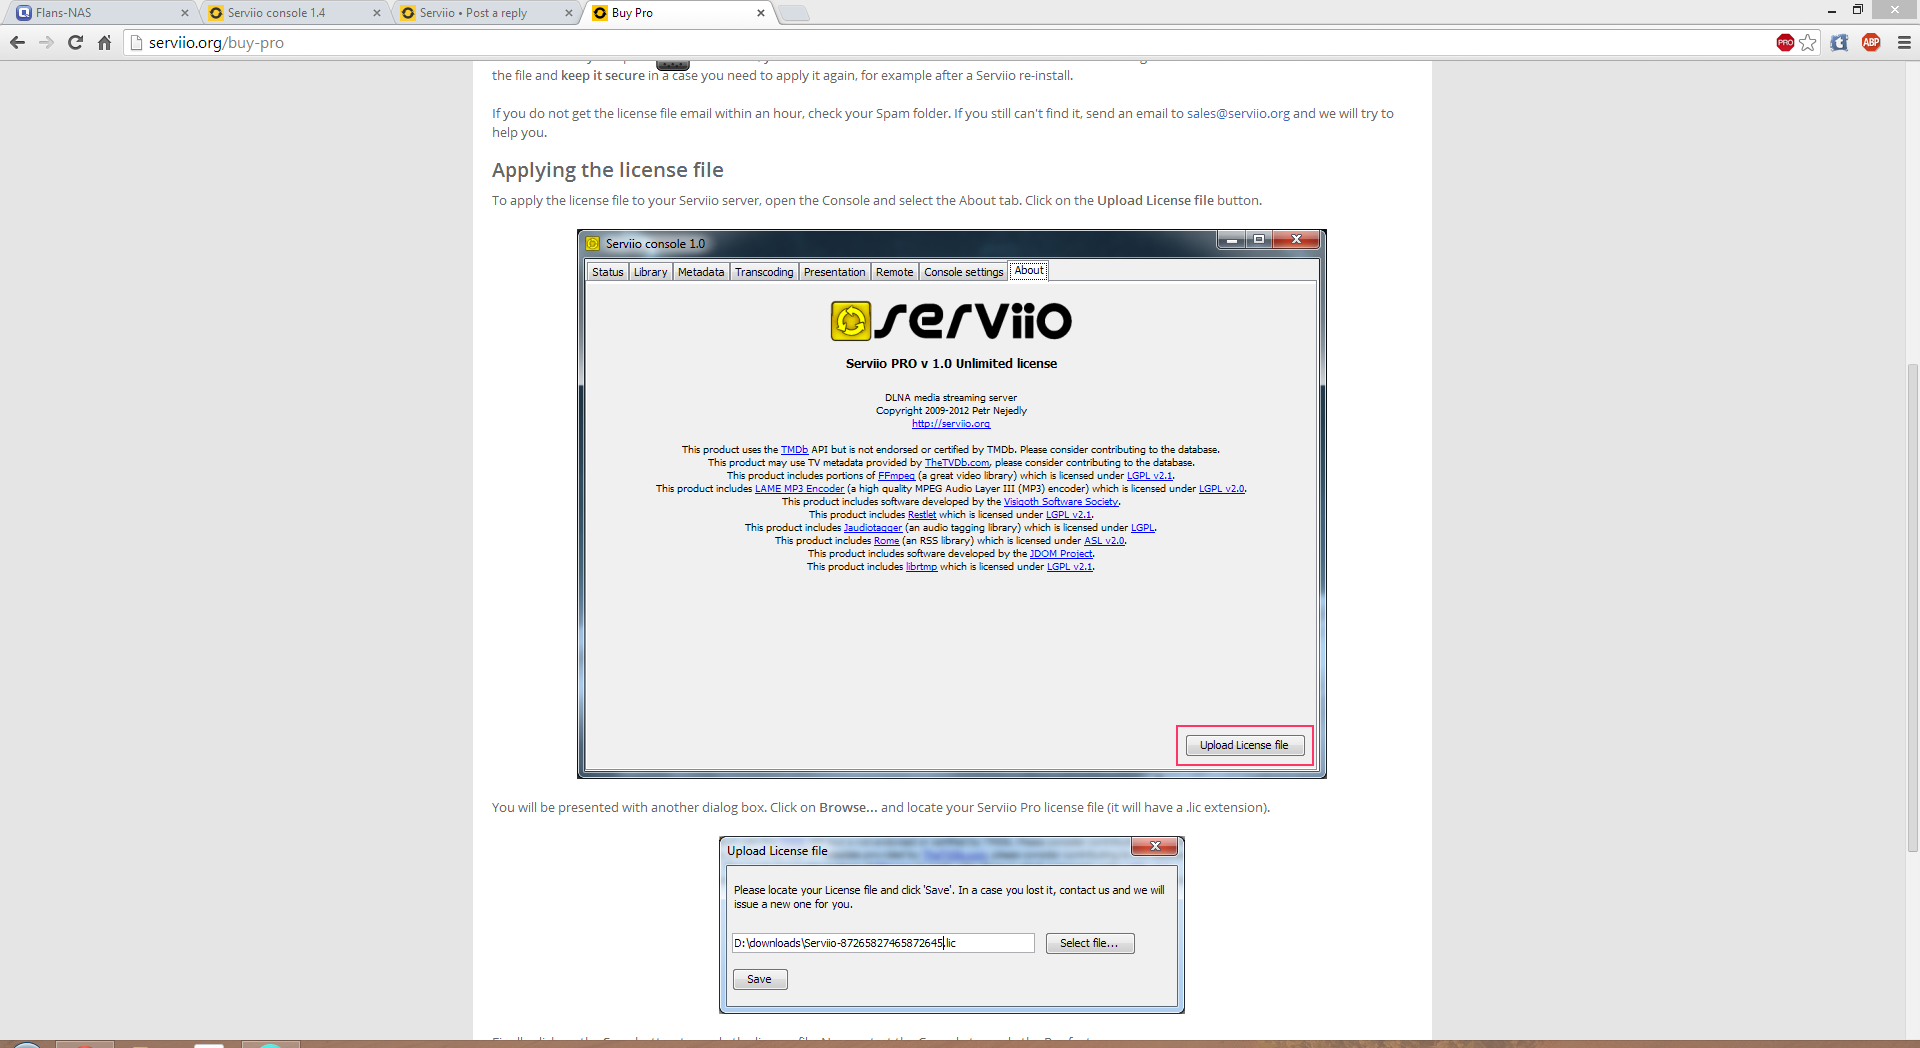Click the red PRO extension icon
This screenshot has width=1920, height=1048.
(1785, 42)
